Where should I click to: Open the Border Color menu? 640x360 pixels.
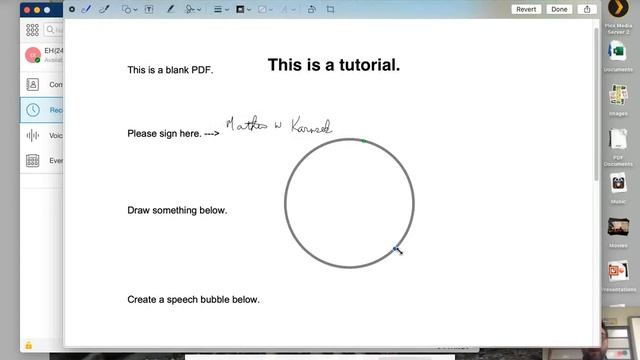pos(243,9)
